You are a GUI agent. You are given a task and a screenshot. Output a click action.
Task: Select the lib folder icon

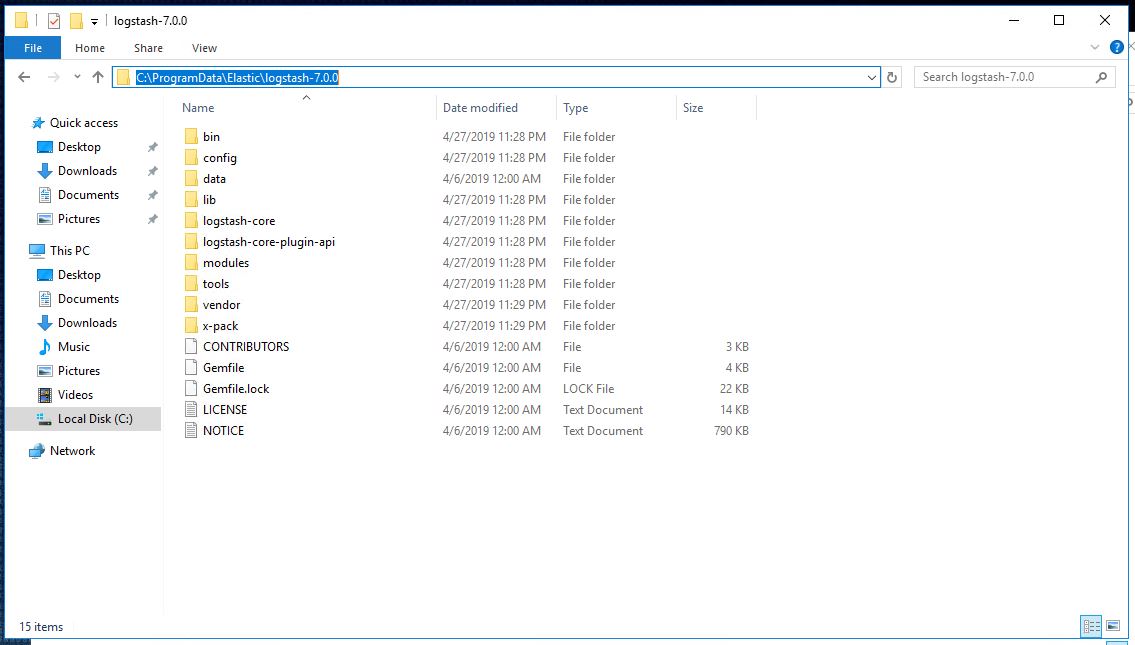191,199
